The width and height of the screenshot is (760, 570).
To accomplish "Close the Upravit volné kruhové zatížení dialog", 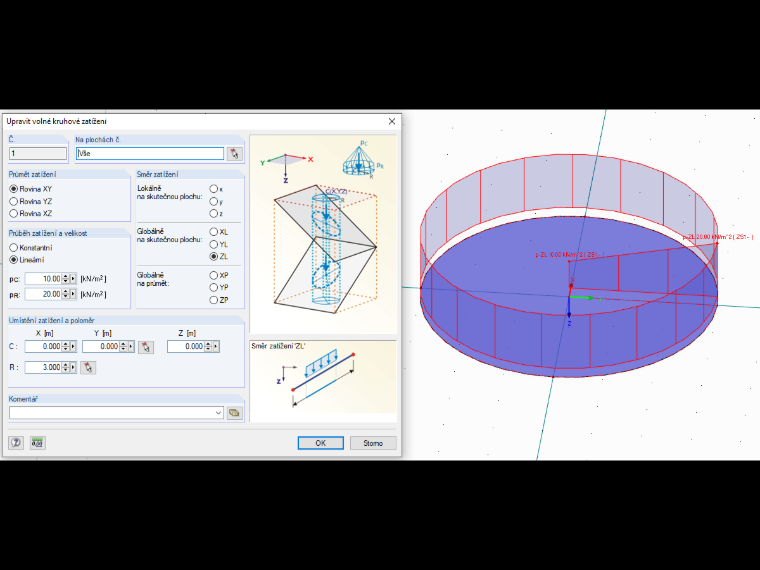I will tap(392, 121).
